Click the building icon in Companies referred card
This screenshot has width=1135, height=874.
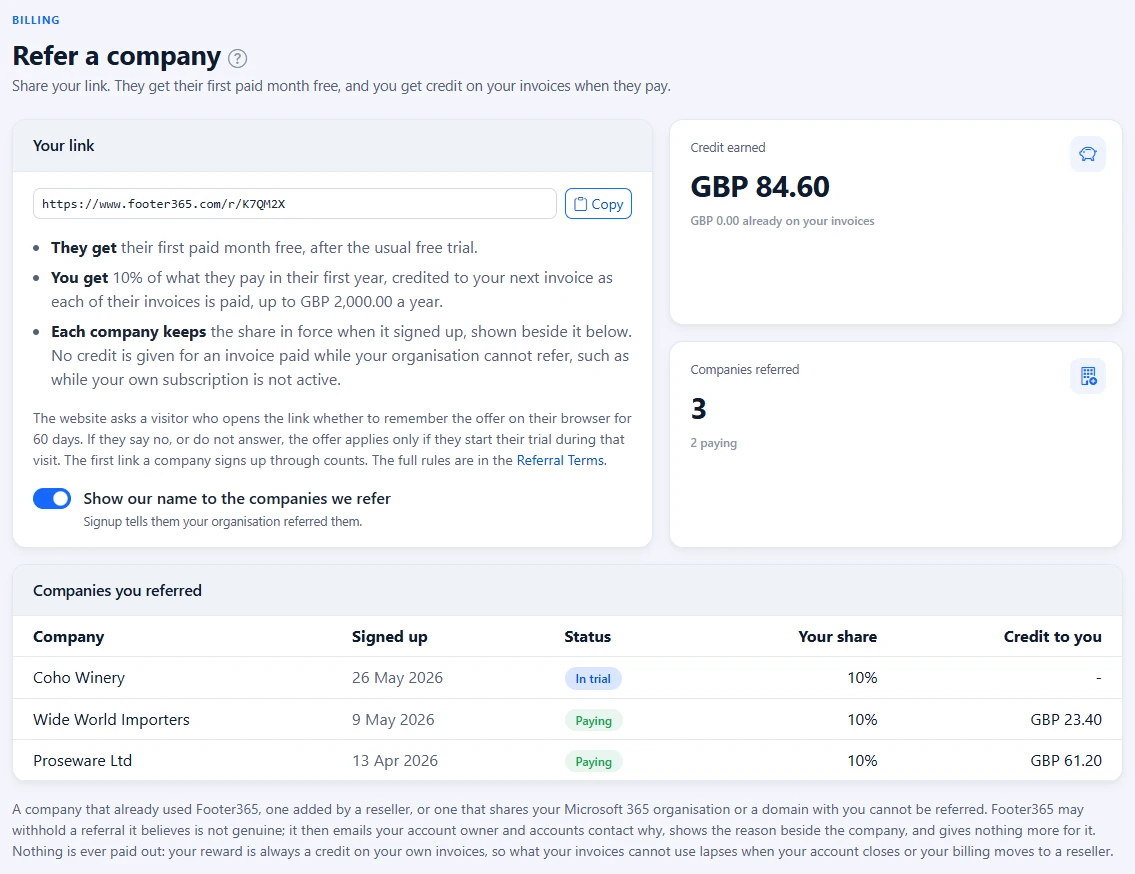pyautogui.click(x=1087, y=376)
